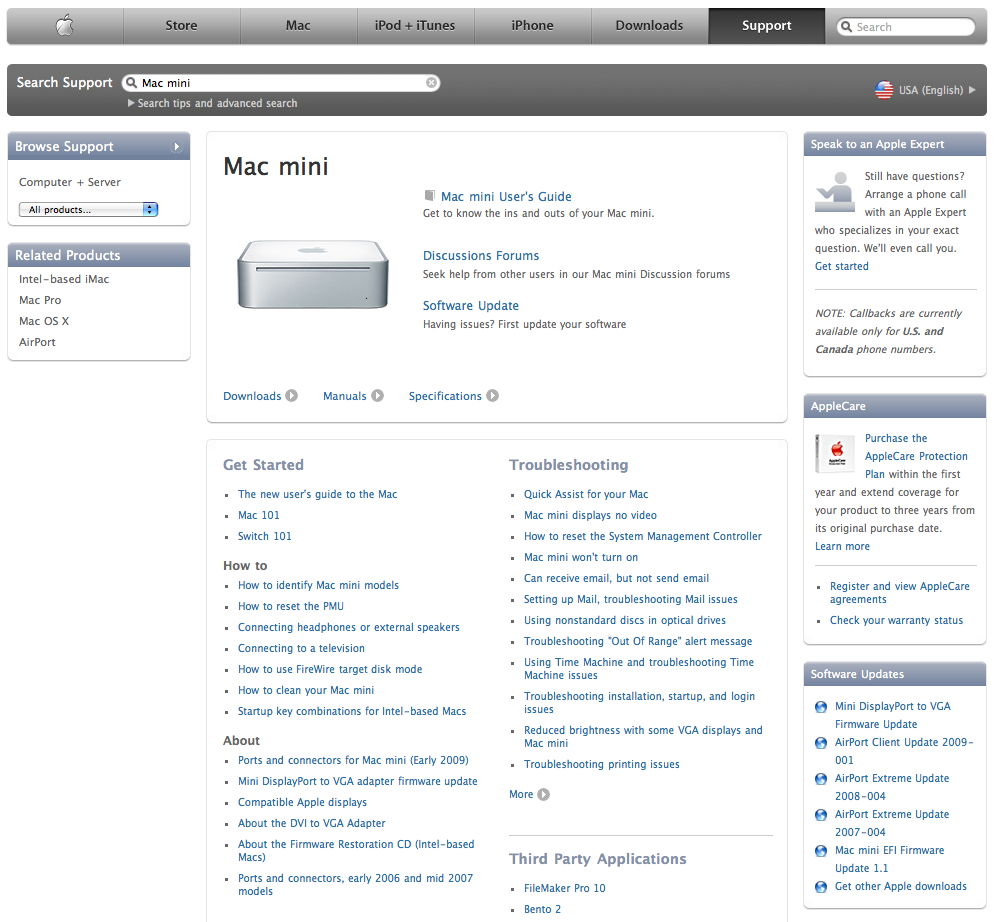Expand Browse Support with arrow button
This screenshot has width=1001, height=922.
coord(176,147)
